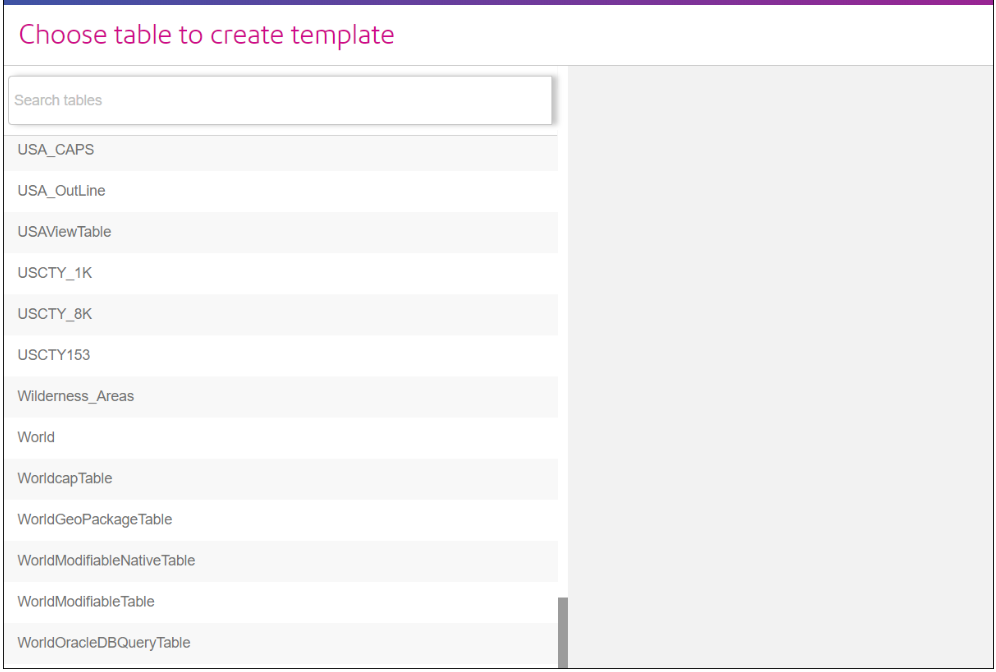Click the 'Choose table to create template' heading
The image size is (996, 672).
point(207,35)
